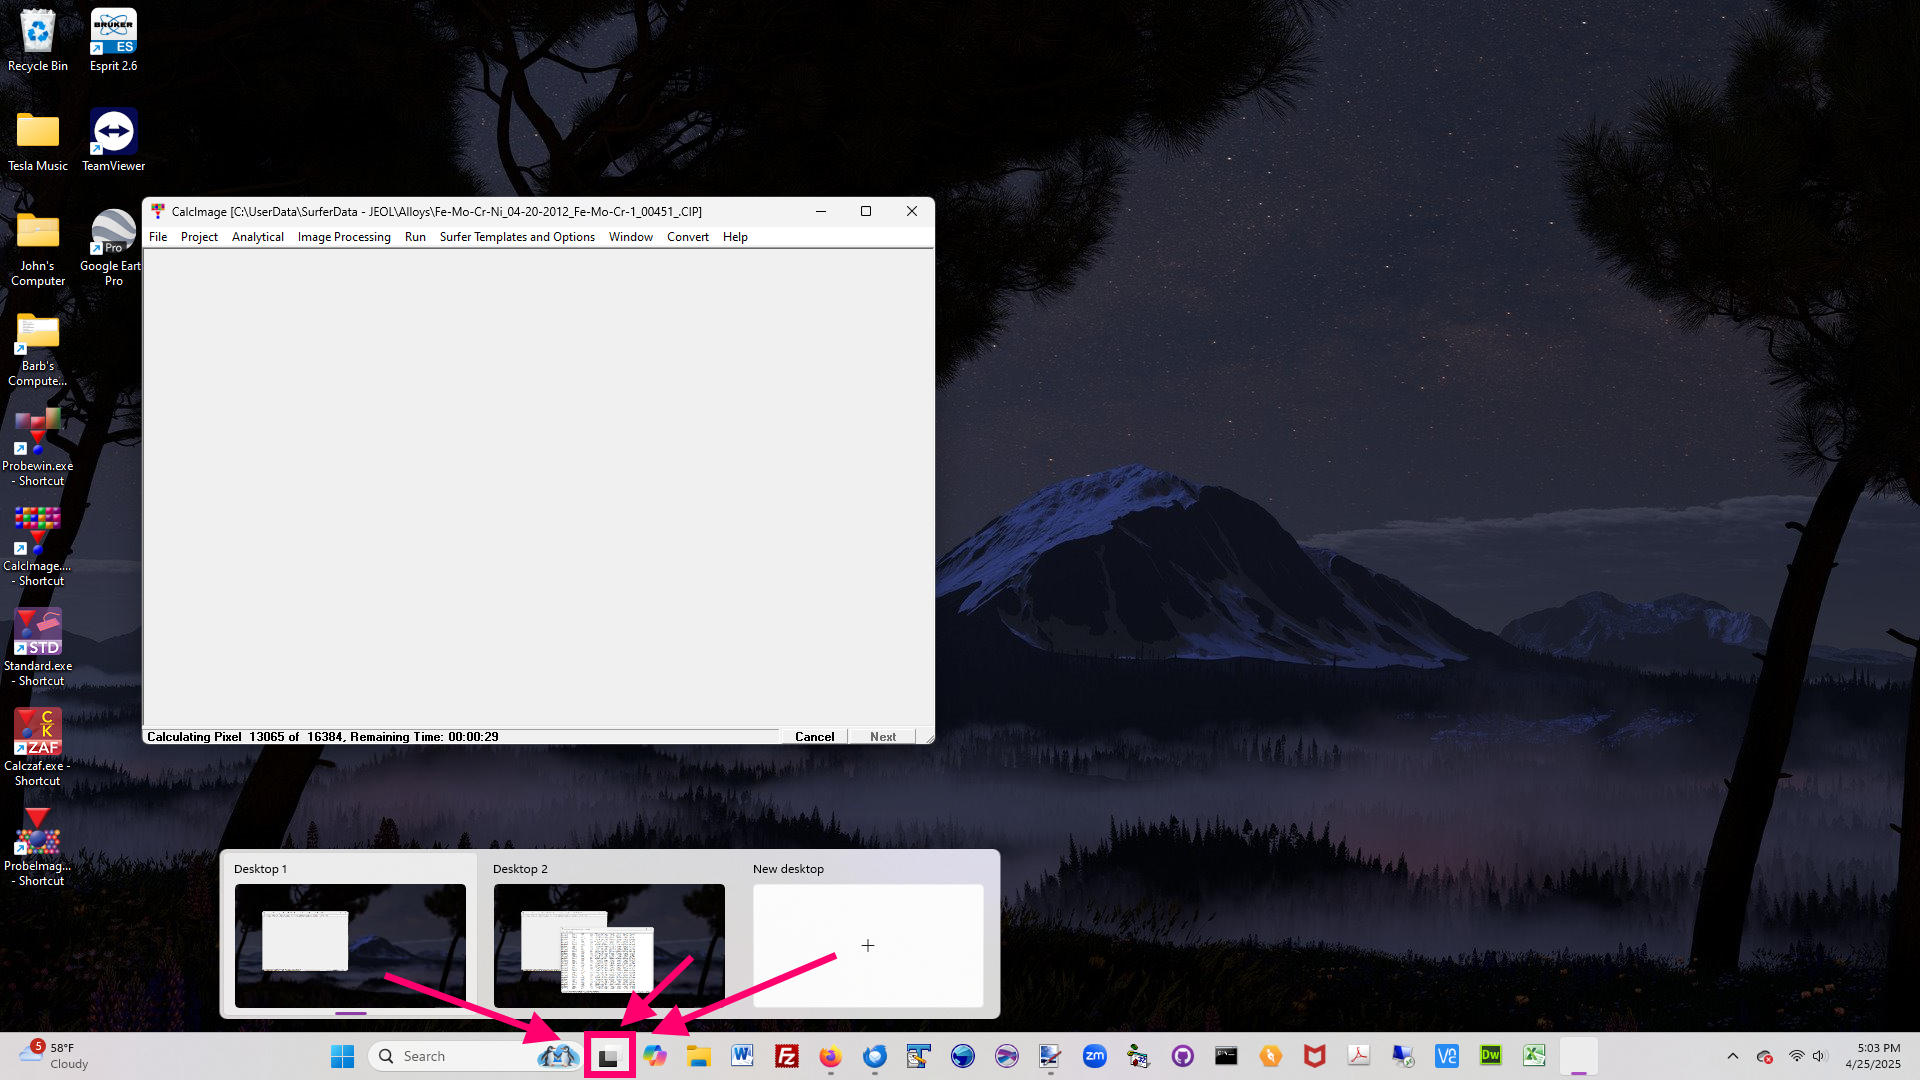This screenshot has height=1080, width=1920.
Task: Switch to the Desktop 2 thumbnail
Action: click(609, 945)
